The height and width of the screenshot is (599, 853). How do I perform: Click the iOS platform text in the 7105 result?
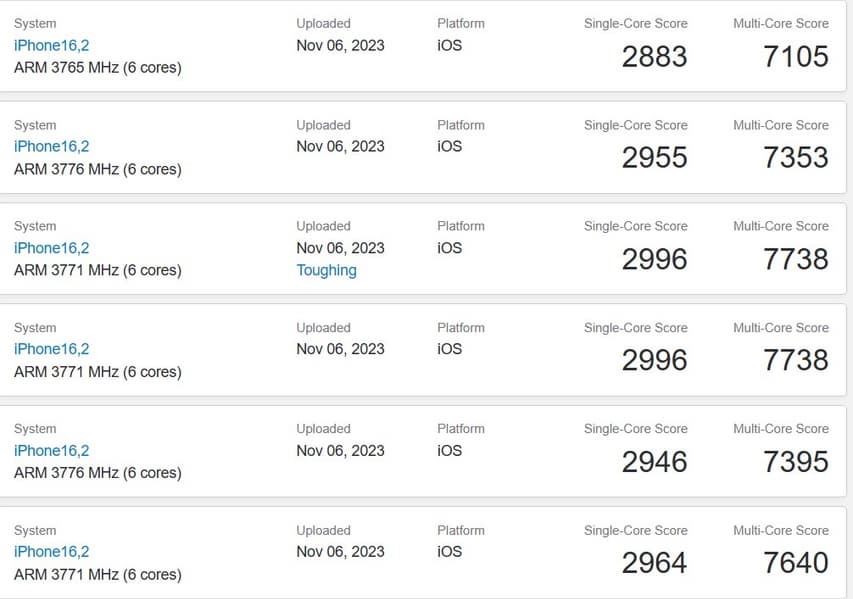450,45
